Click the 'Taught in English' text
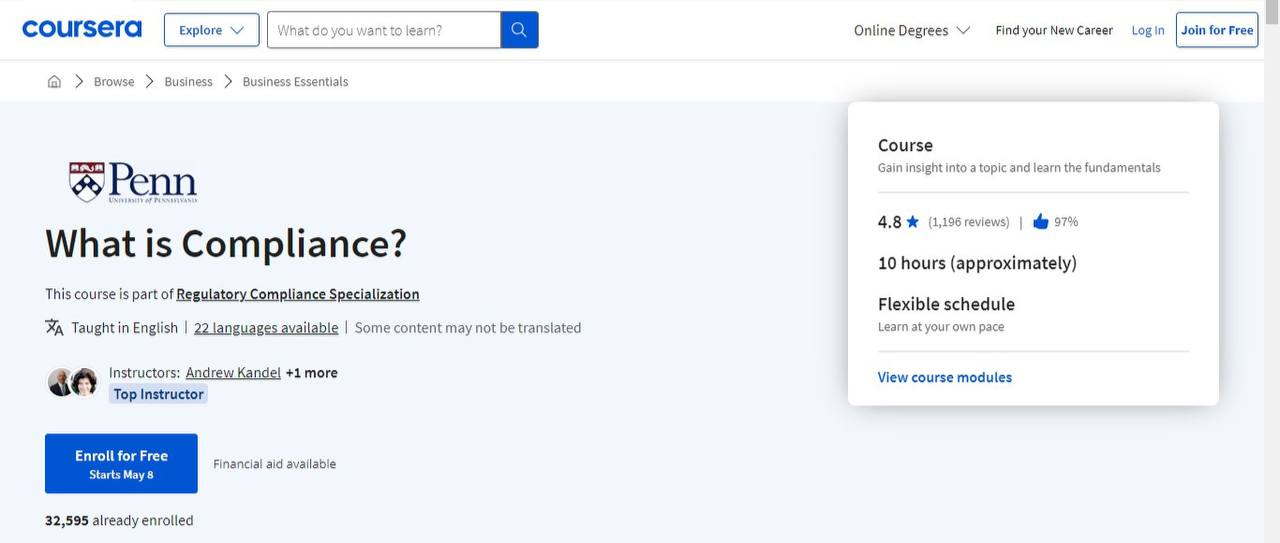The image size is (1280, 543). click(125, 328)
